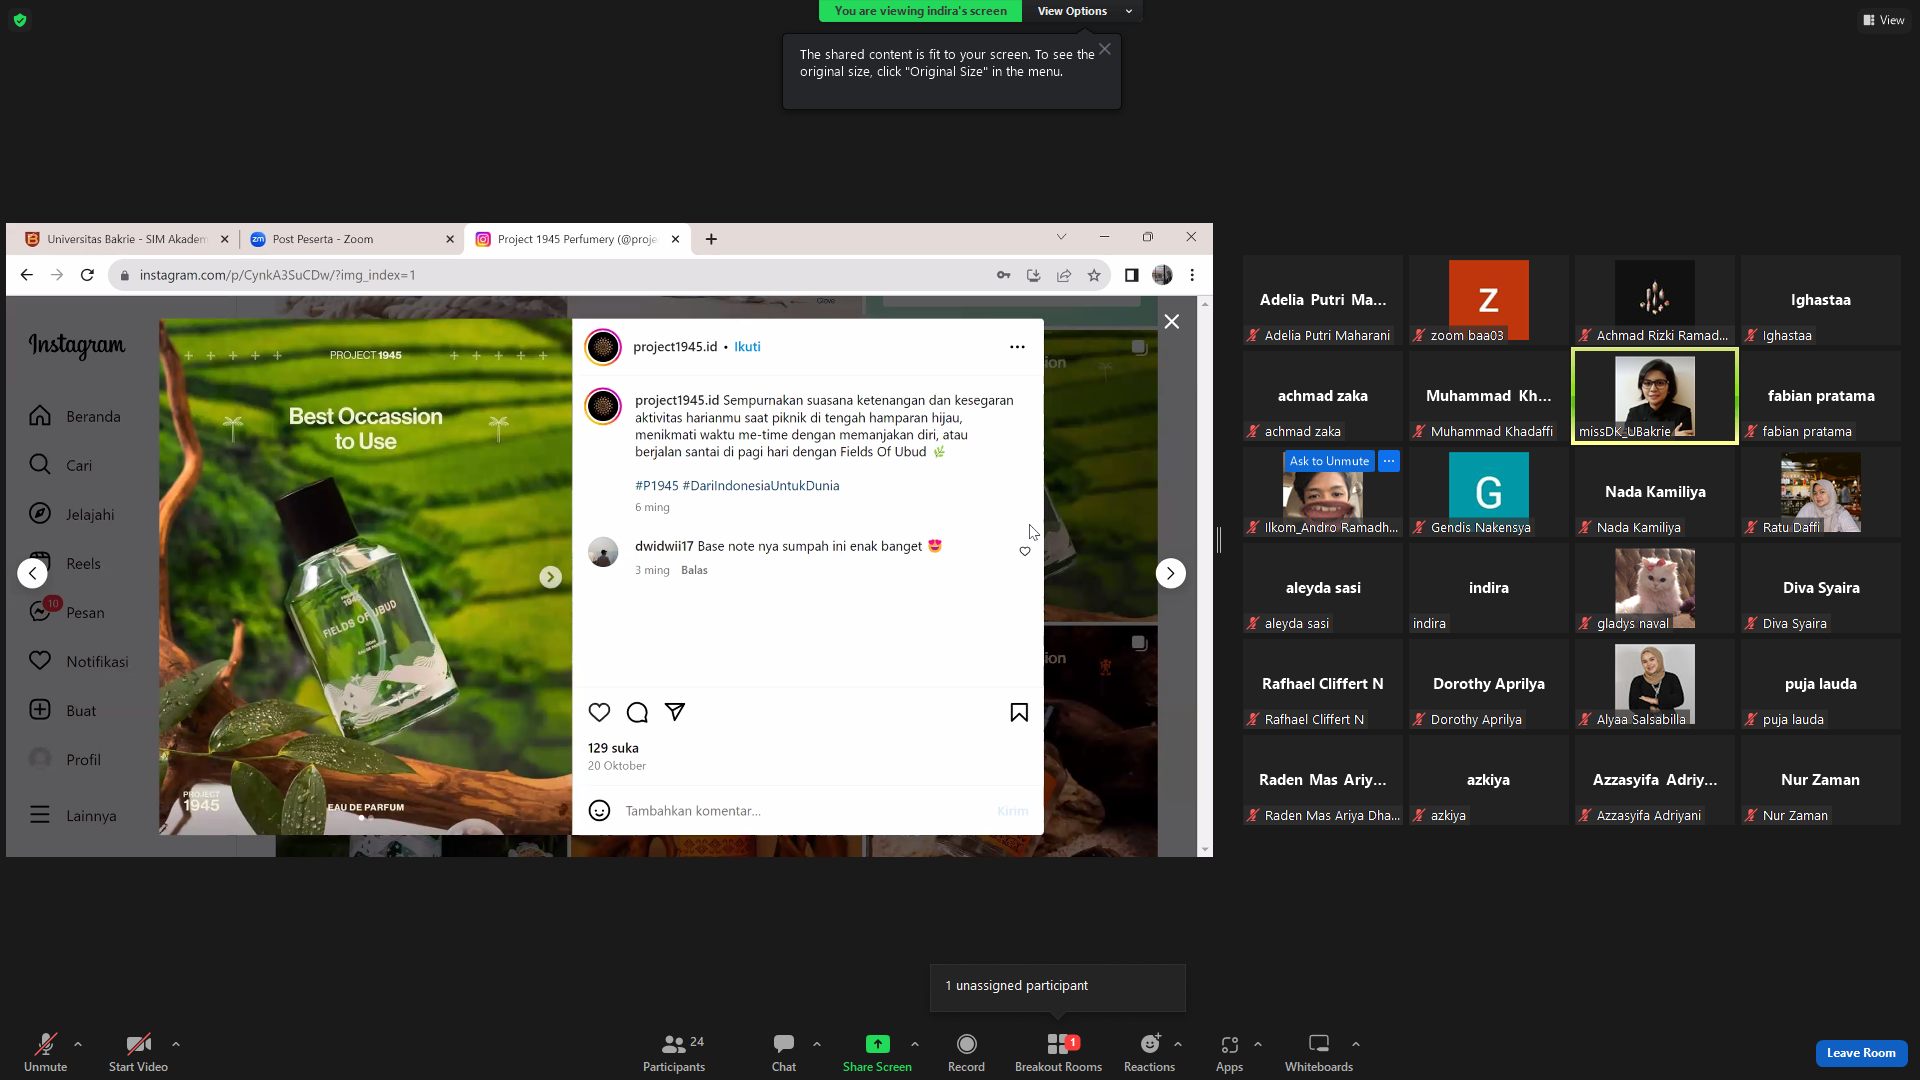Go to next image in carousel
Viewport: 1920px width, 1080px height.
tap(550, 577)
